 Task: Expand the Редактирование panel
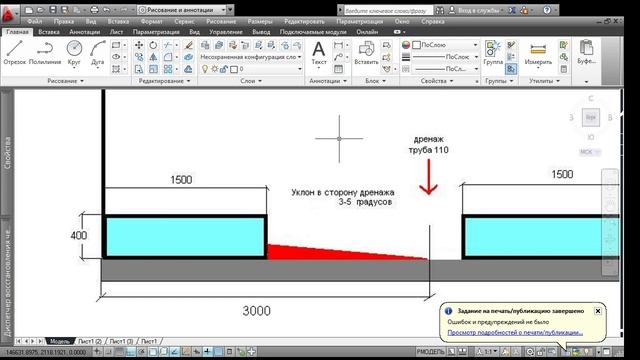pos(164,81)
